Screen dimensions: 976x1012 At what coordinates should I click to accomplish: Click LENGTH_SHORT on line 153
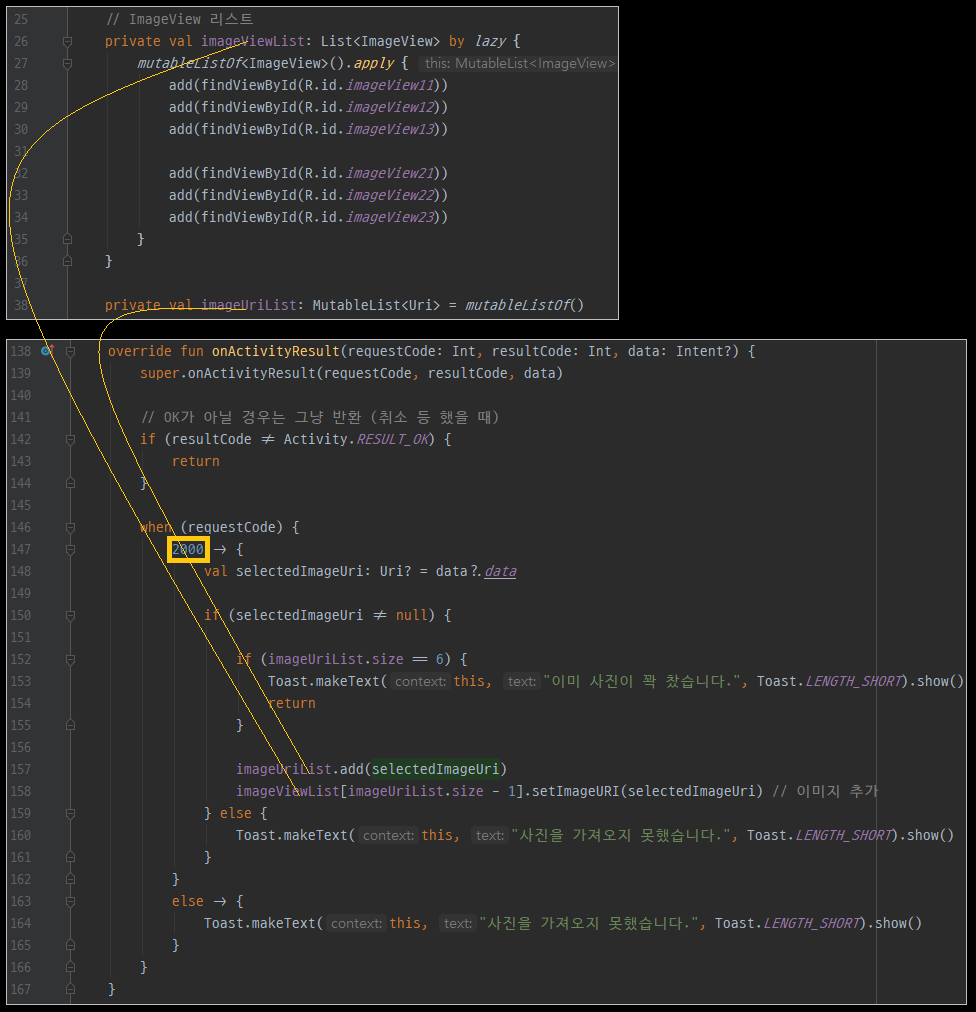tap(853, 682)
